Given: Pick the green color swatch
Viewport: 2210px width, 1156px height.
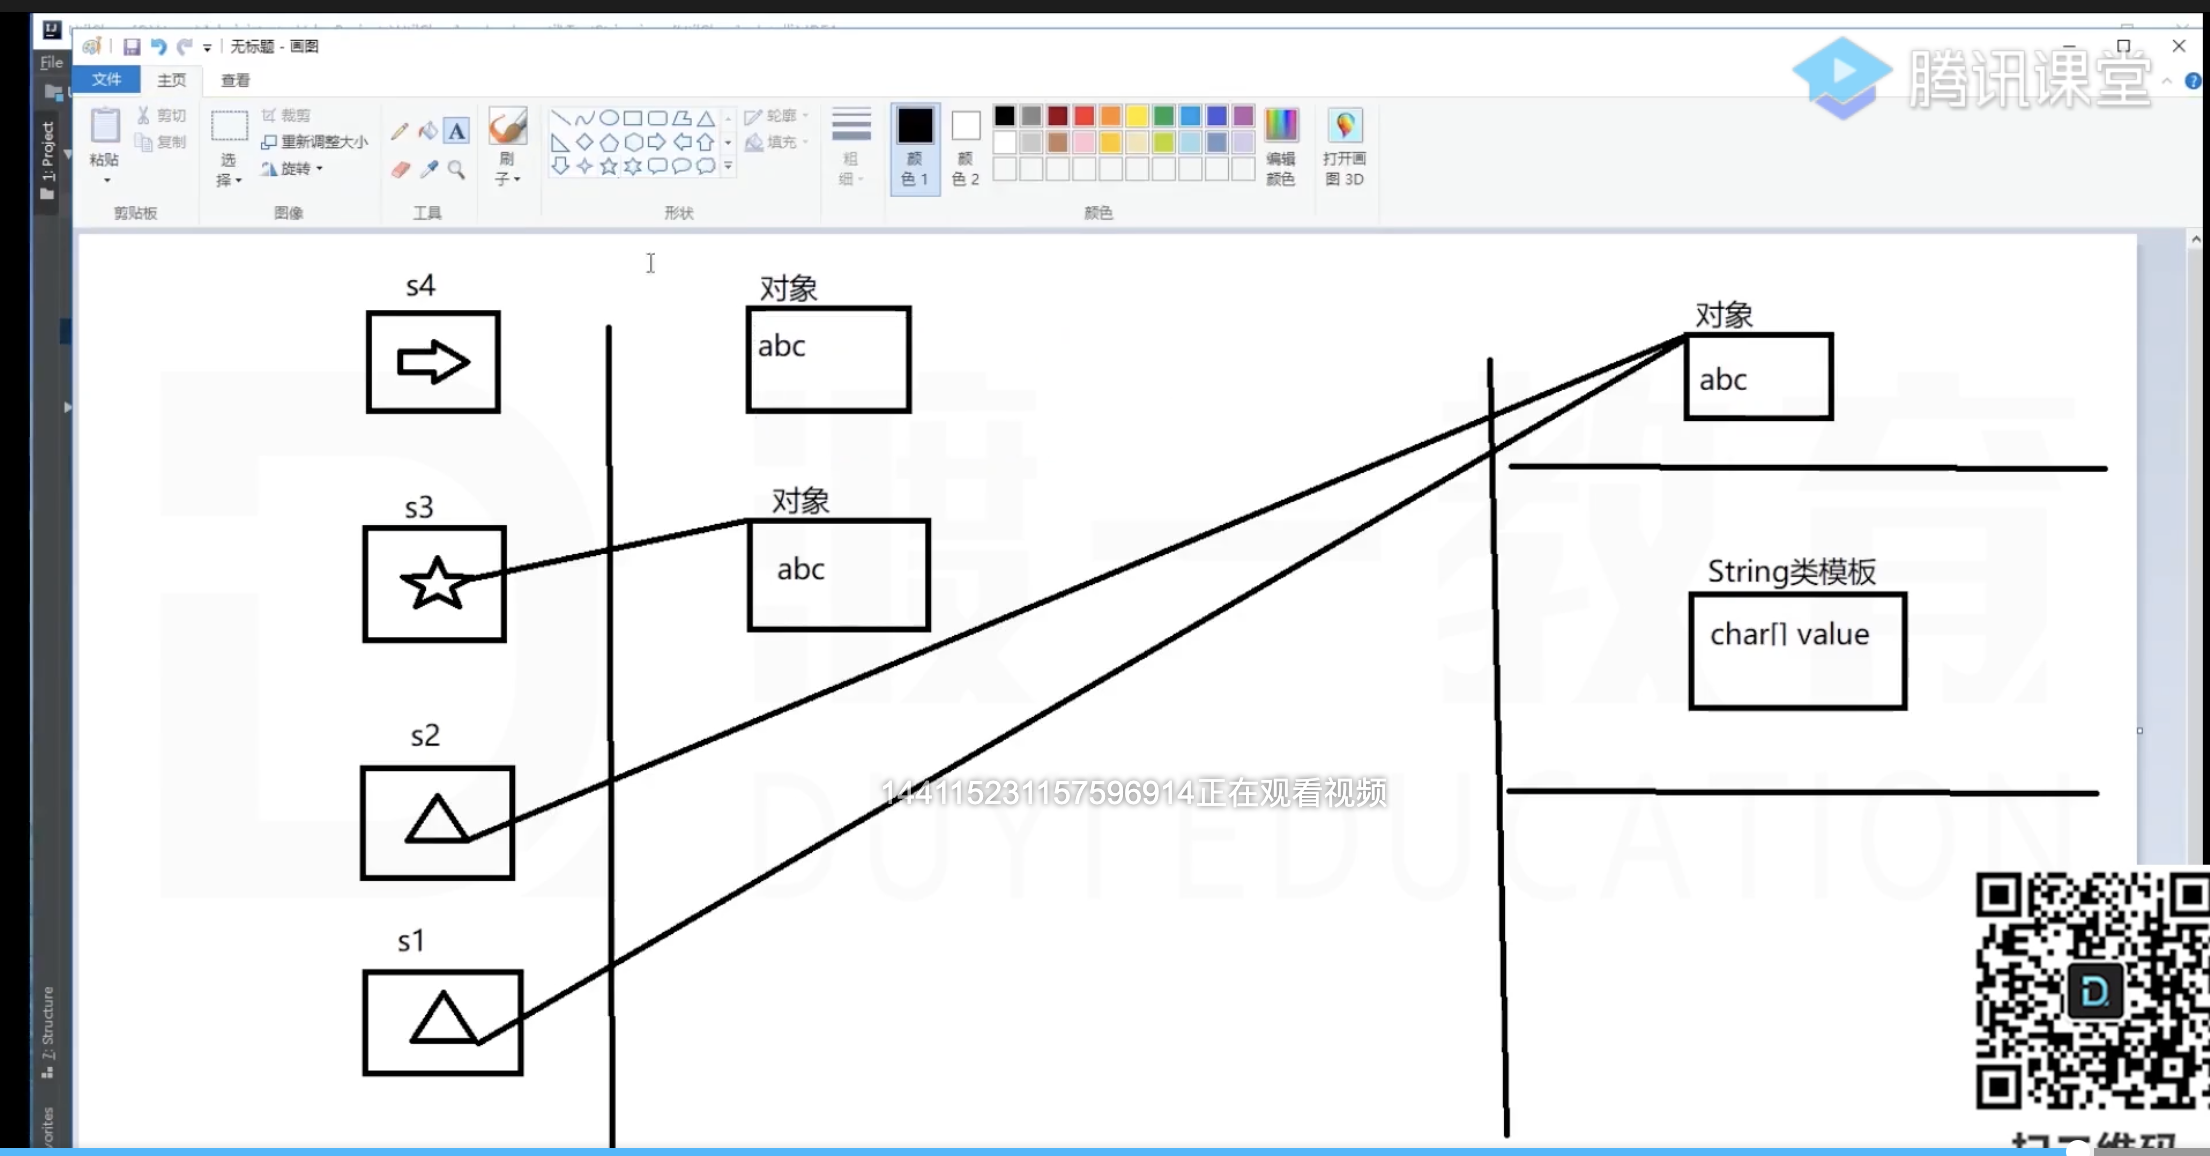Looking at the screenshot, I should pyautogui.click(x=1163, y=117).
